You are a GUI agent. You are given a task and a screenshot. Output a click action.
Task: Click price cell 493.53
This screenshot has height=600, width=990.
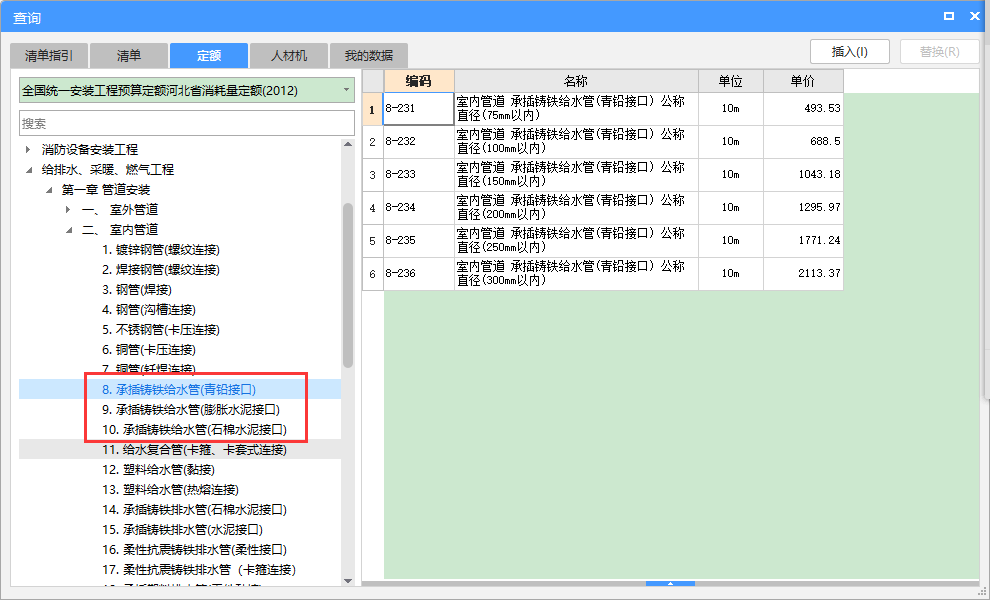pyautogui.click(x=803, y=109)
